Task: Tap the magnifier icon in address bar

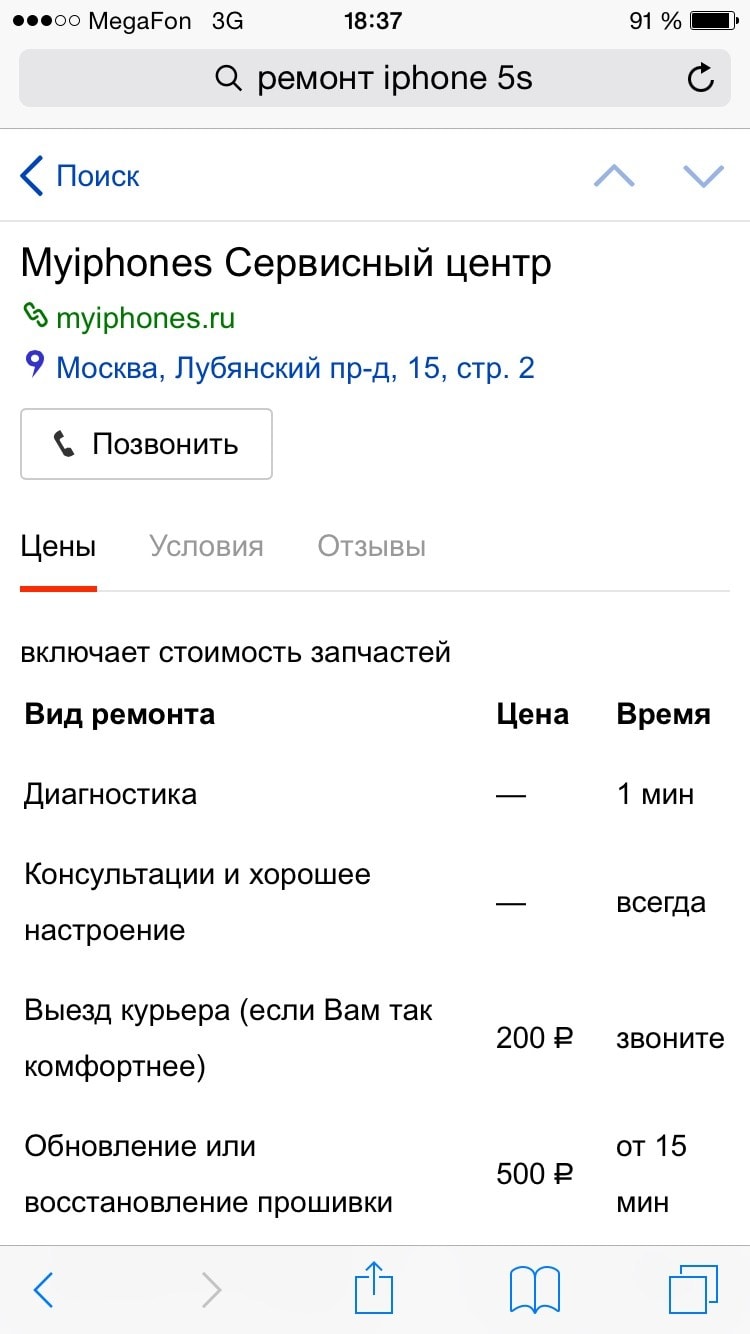Action: (229, 78)
